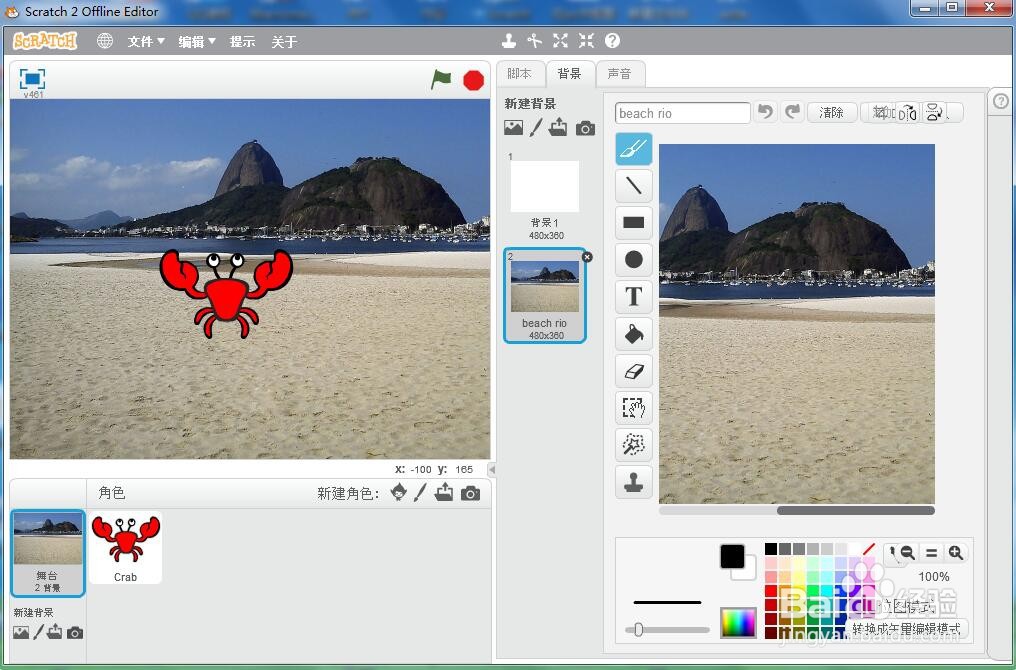1016x670 pixels.
Task: Undo the last paint edit
Action: pyautogui.click(x=765, y=112)
